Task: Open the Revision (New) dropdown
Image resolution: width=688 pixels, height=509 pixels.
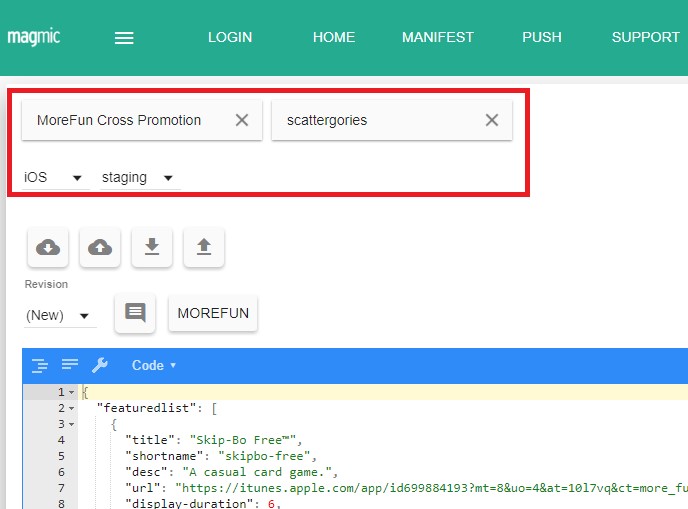Action: pyautogui.click(x=60, y=315)
